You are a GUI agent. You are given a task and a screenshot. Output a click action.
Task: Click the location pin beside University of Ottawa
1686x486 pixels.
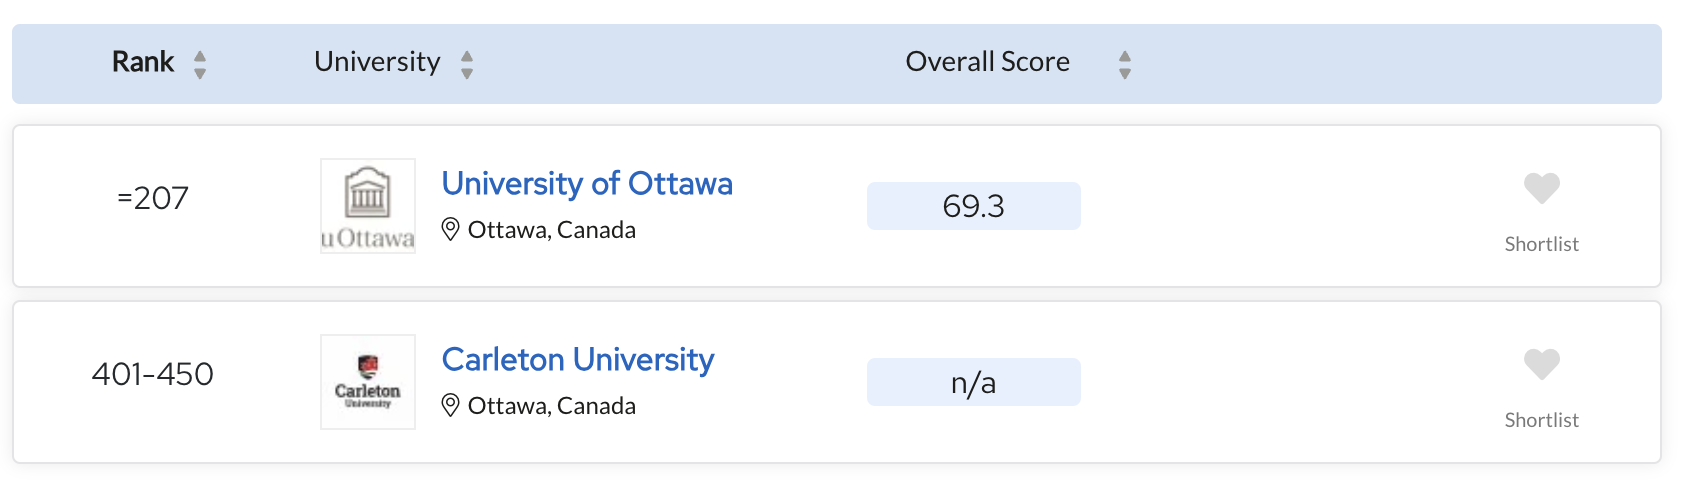point(451,230)
